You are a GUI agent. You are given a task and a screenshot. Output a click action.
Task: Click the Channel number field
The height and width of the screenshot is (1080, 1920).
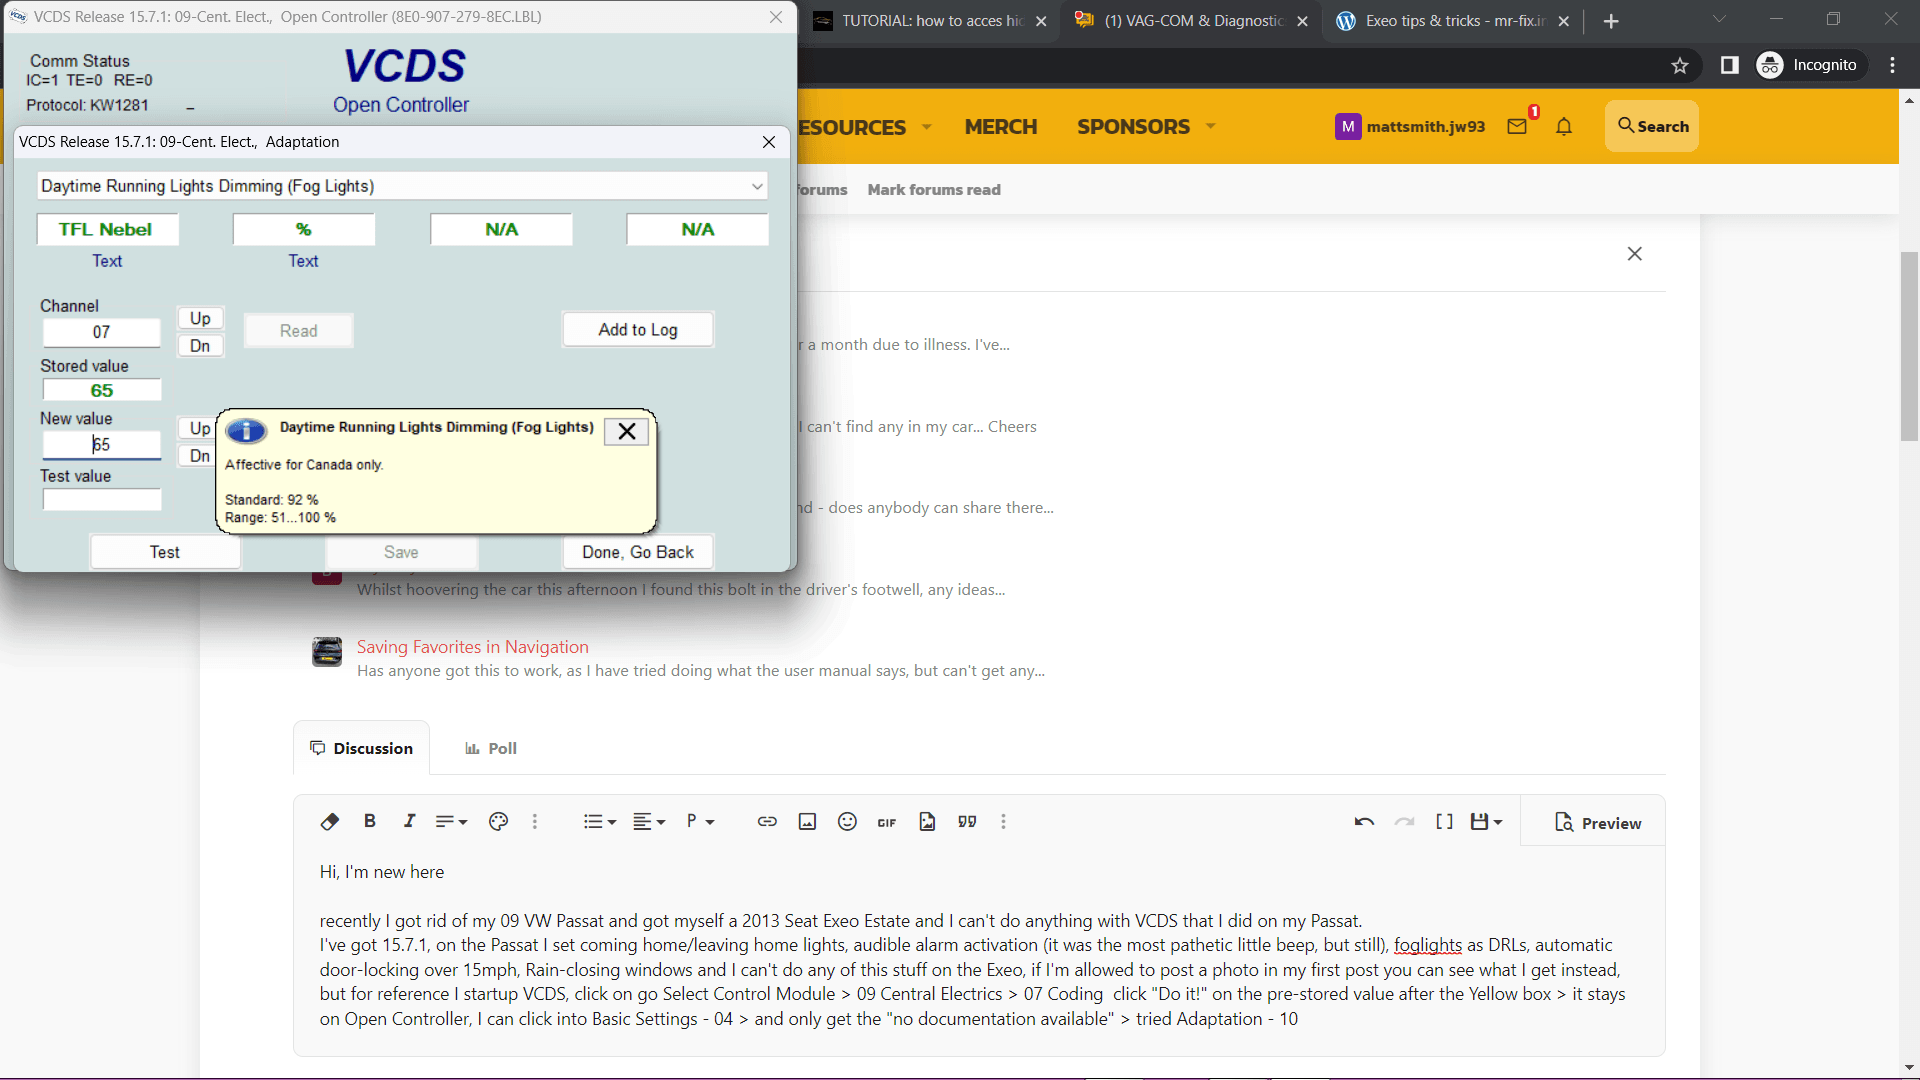[102, 332]
